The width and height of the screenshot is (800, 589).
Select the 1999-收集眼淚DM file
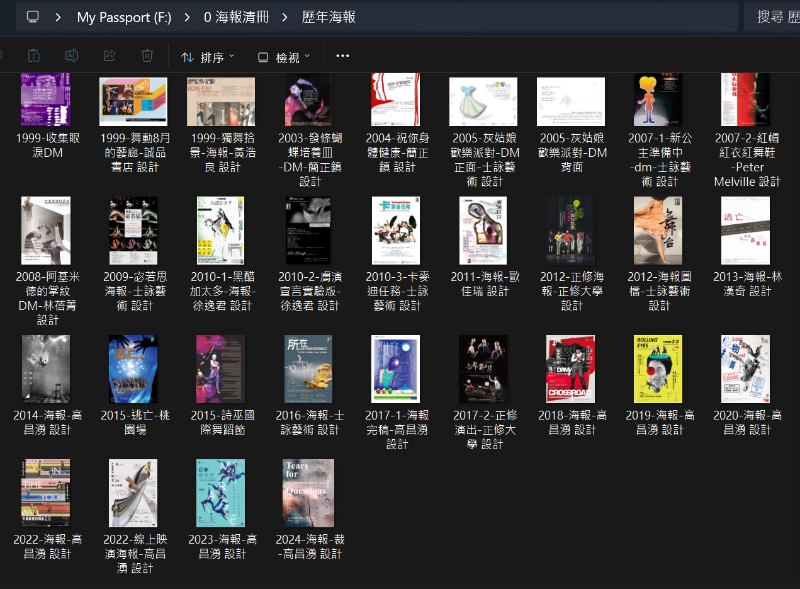(x=46, y=100)
